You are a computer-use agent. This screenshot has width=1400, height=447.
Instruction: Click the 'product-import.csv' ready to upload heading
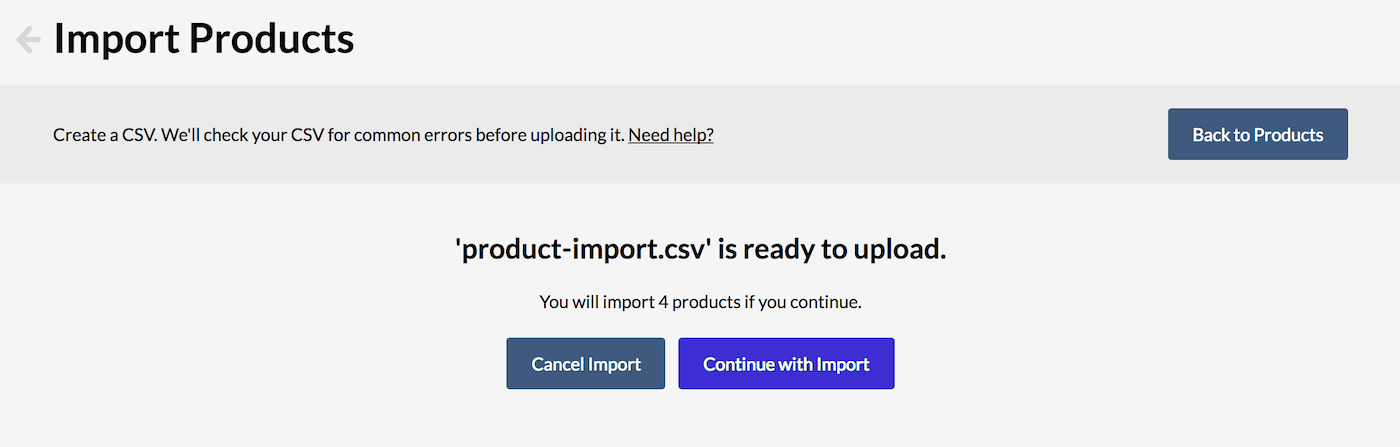(700, 249)
